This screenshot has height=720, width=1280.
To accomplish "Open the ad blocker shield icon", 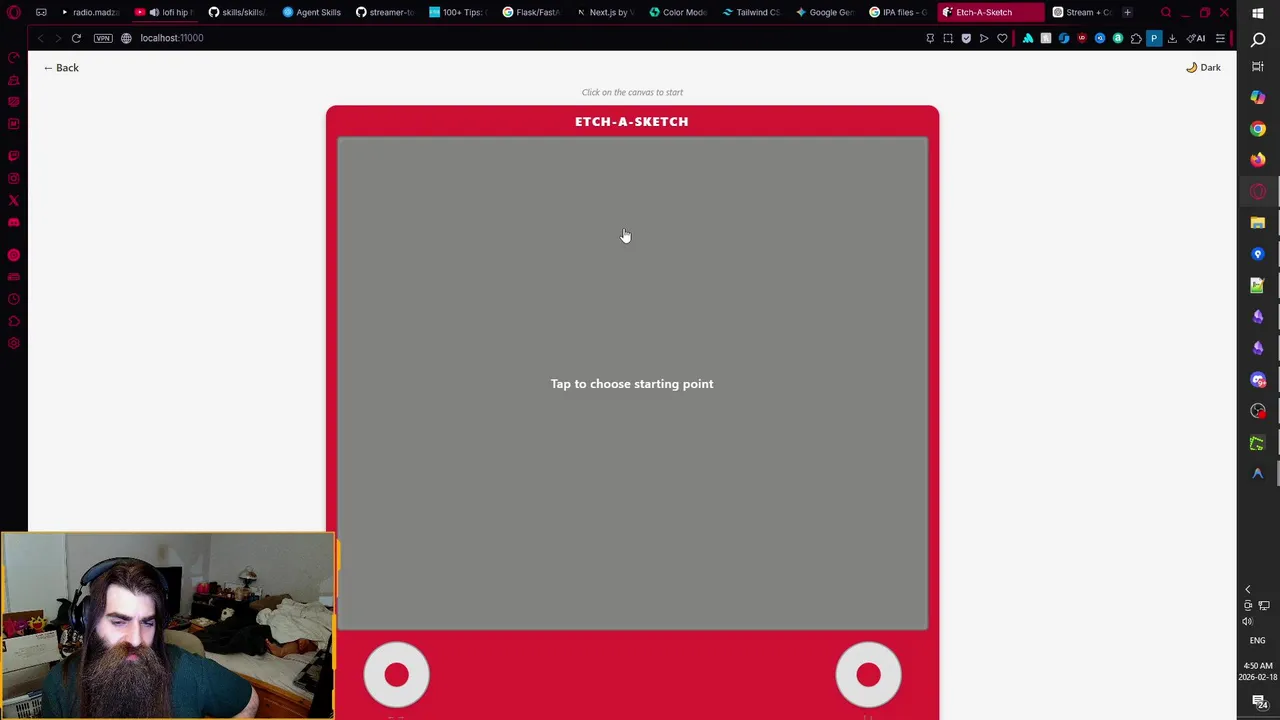I will (x=966, y=38).
